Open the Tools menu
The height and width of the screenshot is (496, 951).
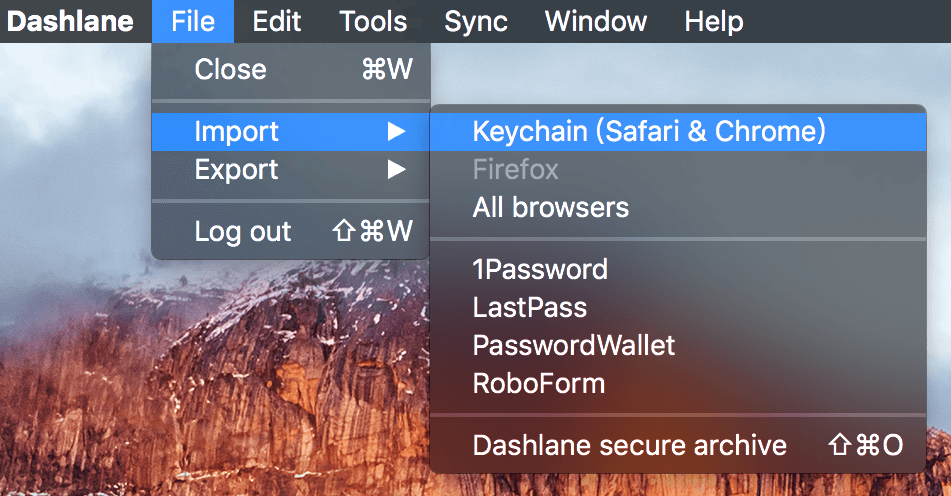[x=373, y=21]
